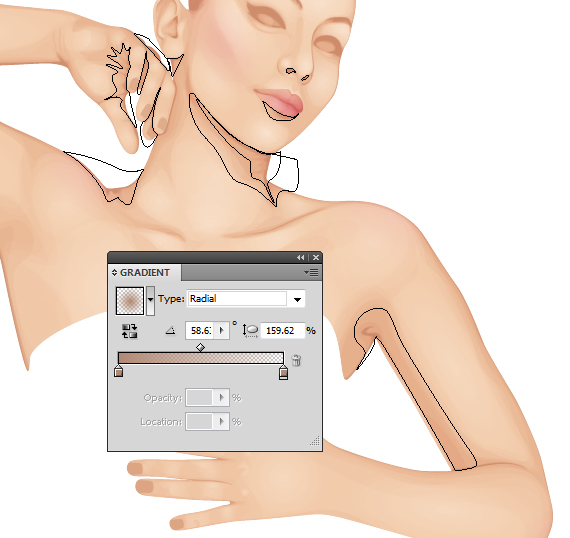This screenshot has width=570, height=538.
Task: Open the Opacity value flyout arrow
Action: (221, 398)
